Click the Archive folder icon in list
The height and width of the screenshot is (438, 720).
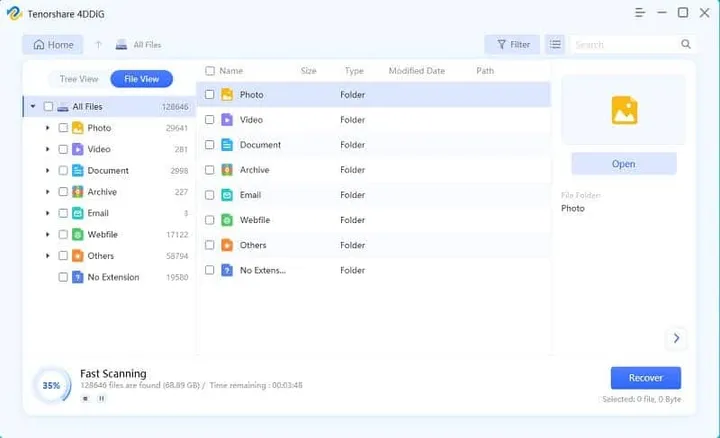227,170
